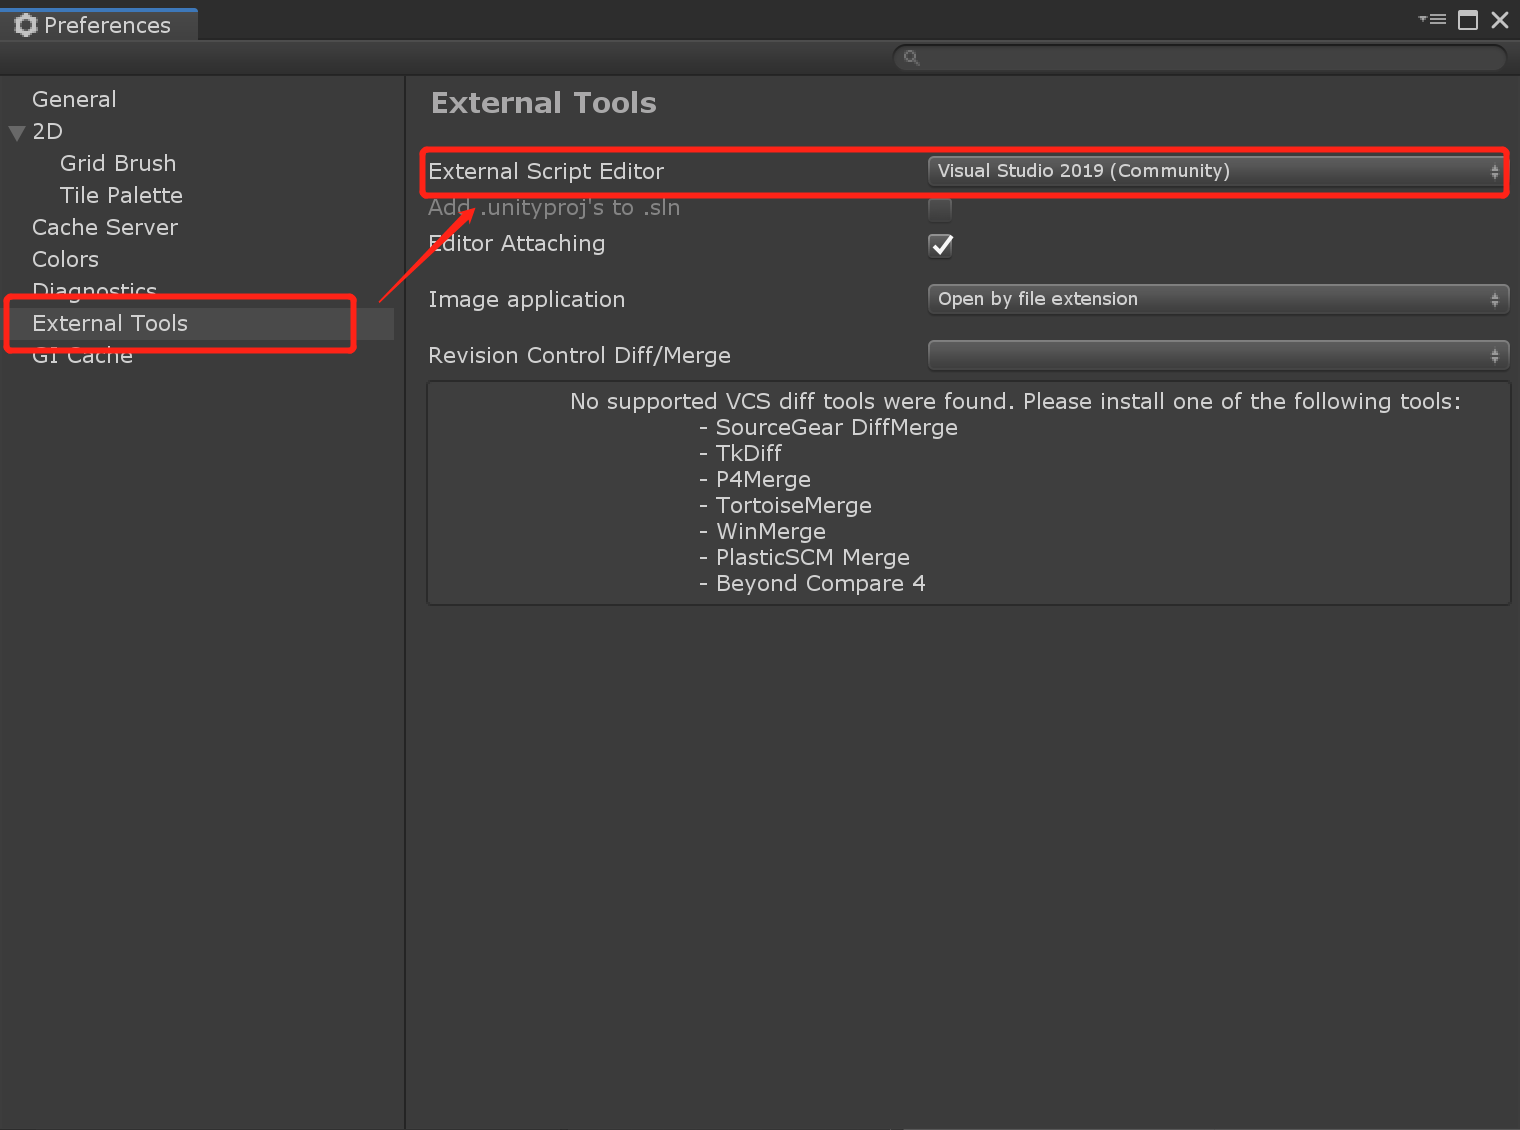Select Diagnostics in the sidebar
1520x1130 pixels.
point(94,291)
